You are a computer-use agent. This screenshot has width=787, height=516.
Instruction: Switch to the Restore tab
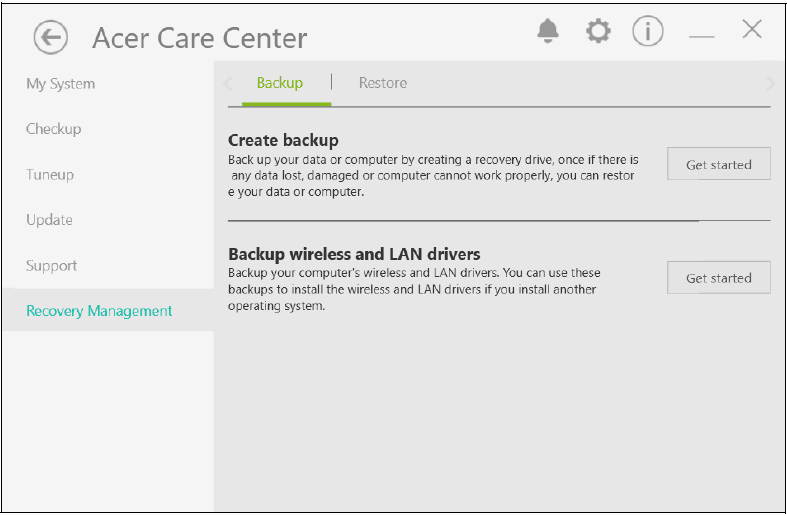383,83
